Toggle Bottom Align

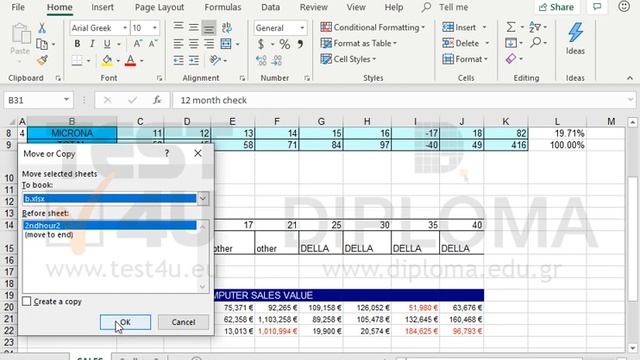click(x=209, y=28)
